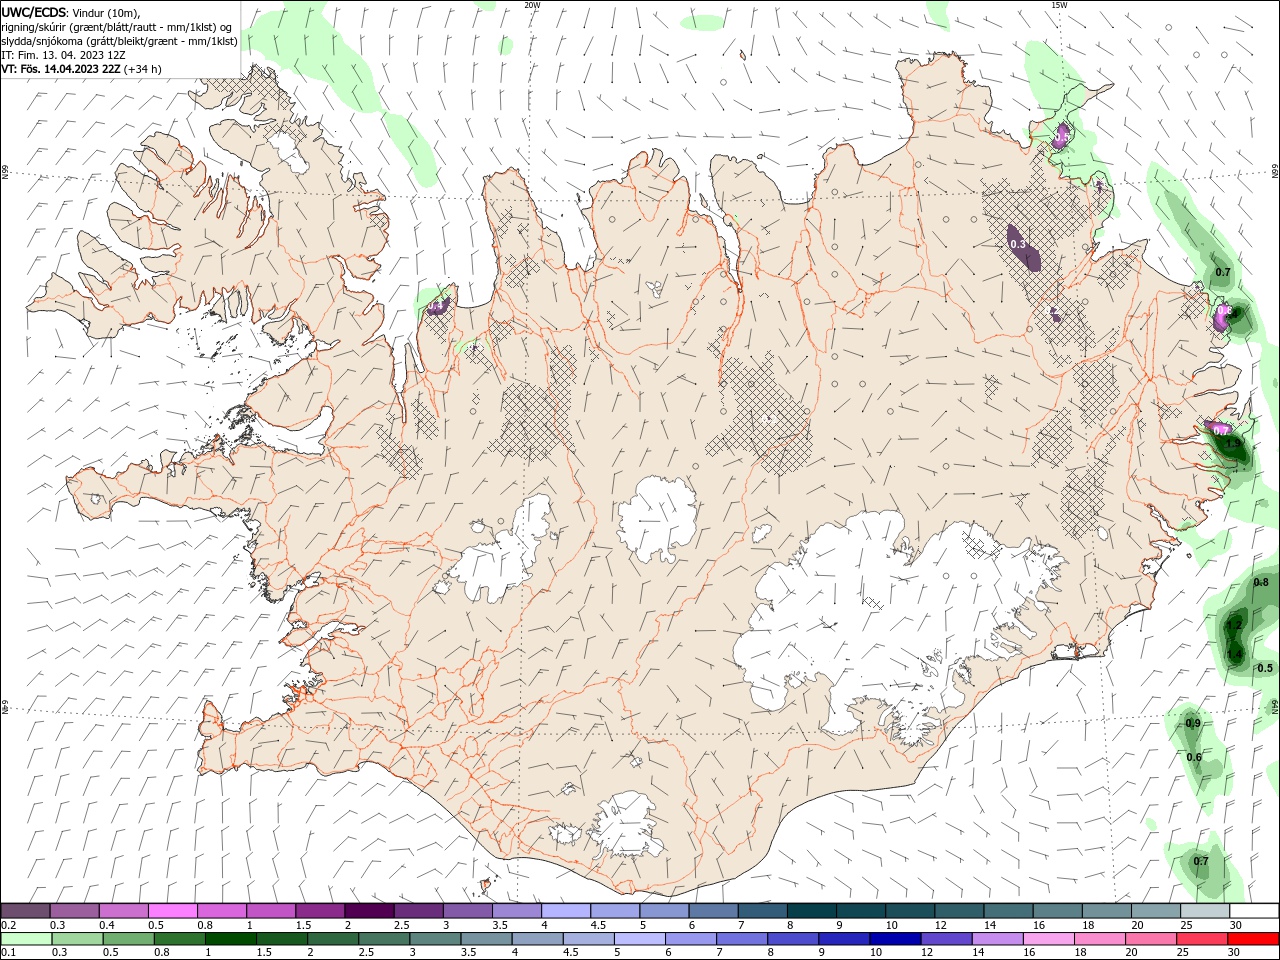Click the 0.9 rainfall value on the map

pyautogui.click(x=1193, y=723)
